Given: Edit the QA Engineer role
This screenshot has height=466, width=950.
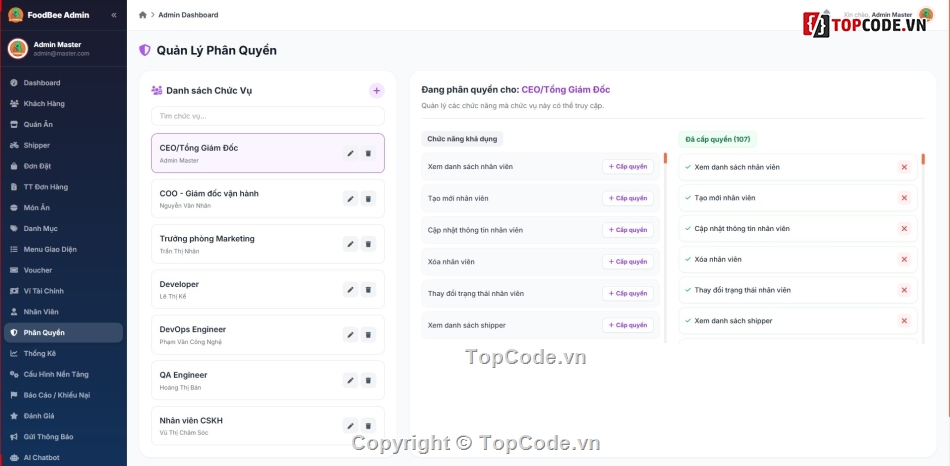Looking at the screenshot, I should (350, 381).
